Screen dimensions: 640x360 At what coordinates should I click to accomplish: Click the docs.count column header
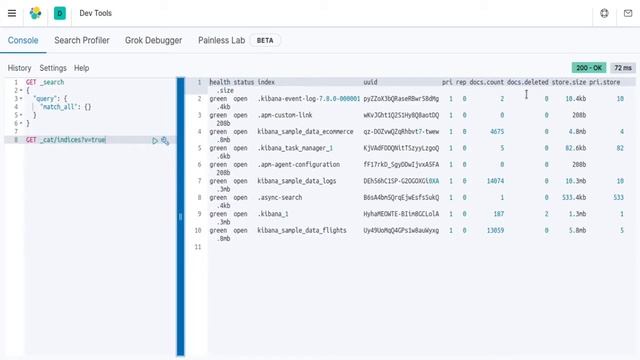pyautogui.click(x=487, y=82)
